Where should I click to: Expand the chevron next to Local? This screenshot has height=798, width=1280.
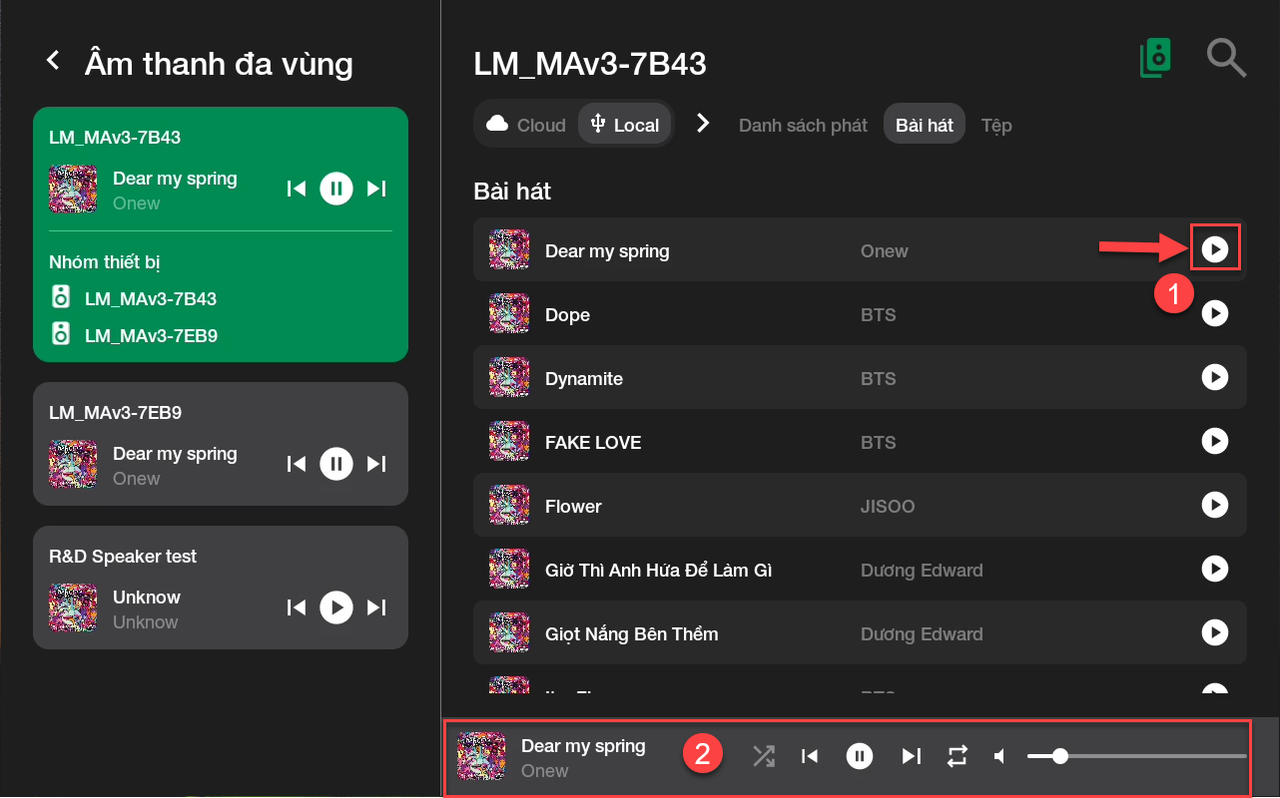point(703,124)
